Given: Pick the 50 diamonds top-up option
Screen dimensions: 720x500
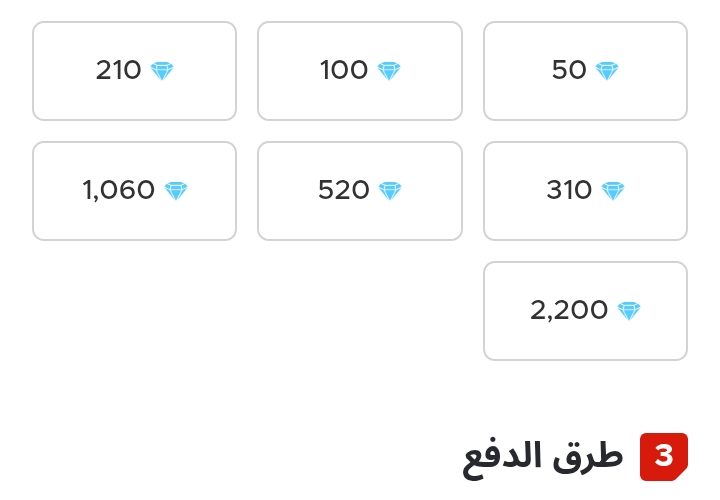Looking at the screenshot, I should (585, 71).
